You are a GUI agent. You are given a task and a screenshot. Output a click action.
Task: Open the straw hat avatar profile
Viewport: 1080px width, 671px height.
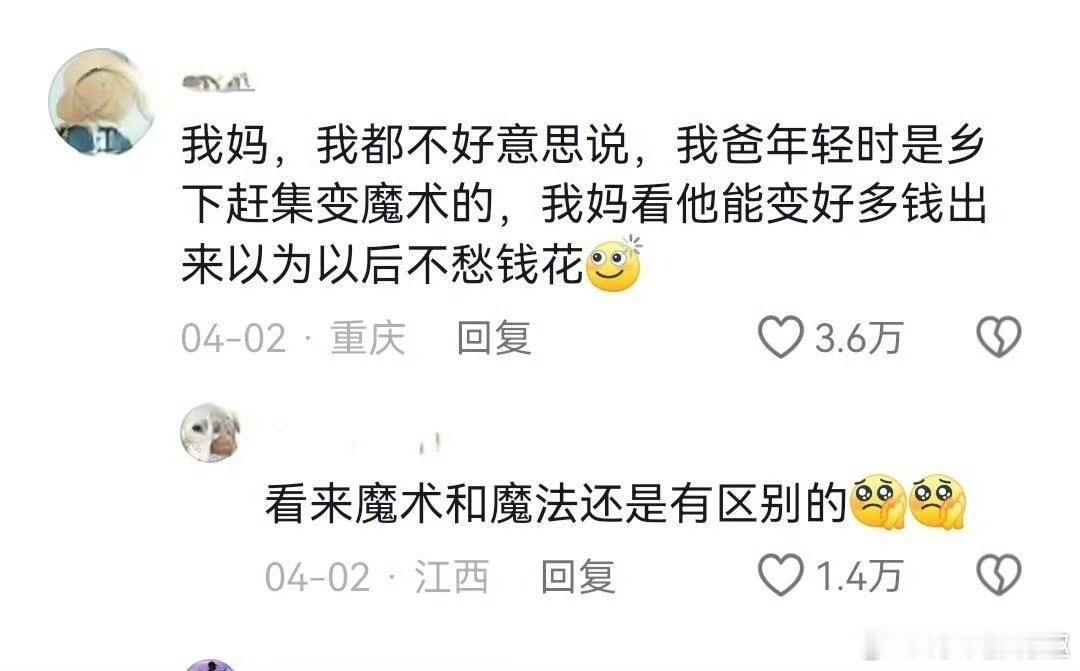coord(101,102)
